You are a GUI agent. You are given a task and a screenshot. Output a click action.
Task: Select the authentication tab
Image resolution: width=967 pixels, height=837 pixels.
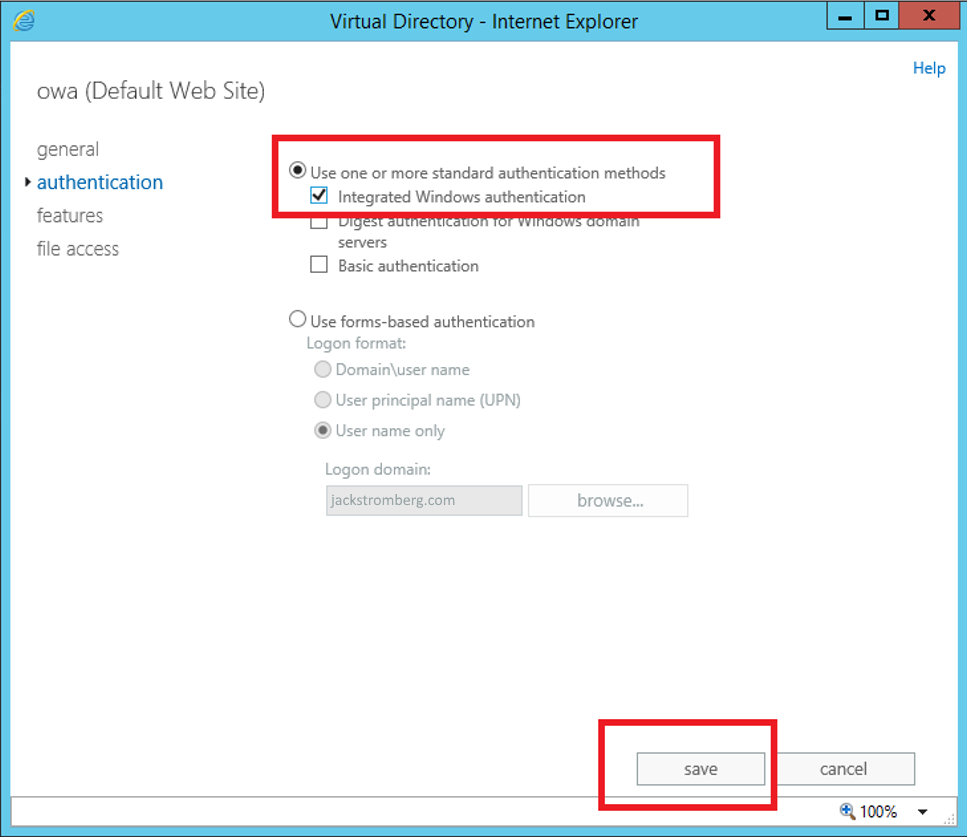pos(99,182)
